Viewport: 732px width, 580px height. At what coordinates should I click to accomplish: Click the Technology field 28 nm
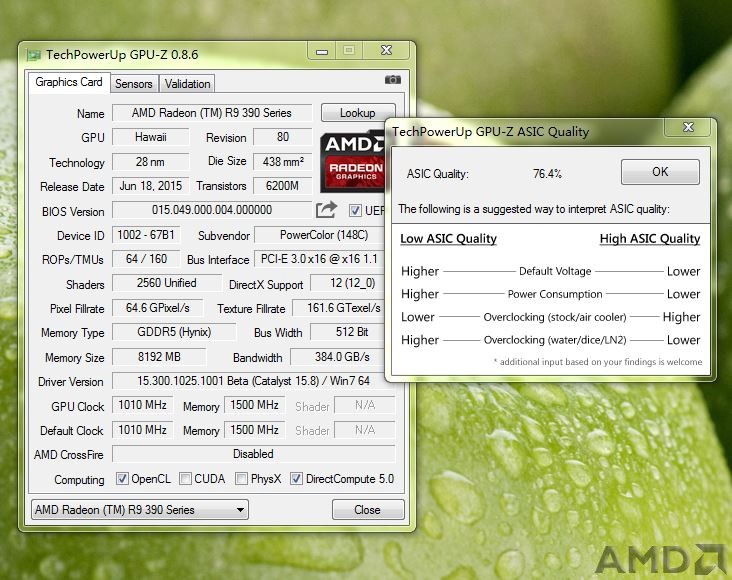point(151,162)
